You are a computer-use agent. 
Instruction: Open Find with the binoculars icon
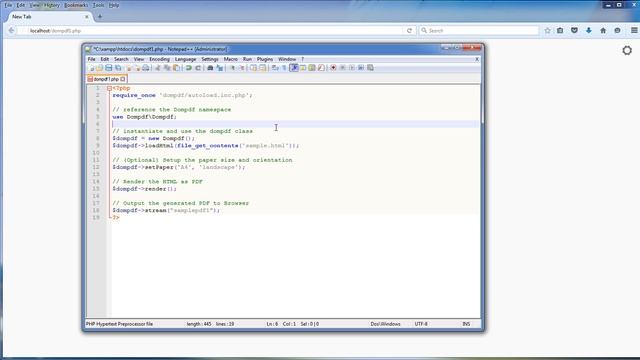point(210,68)
